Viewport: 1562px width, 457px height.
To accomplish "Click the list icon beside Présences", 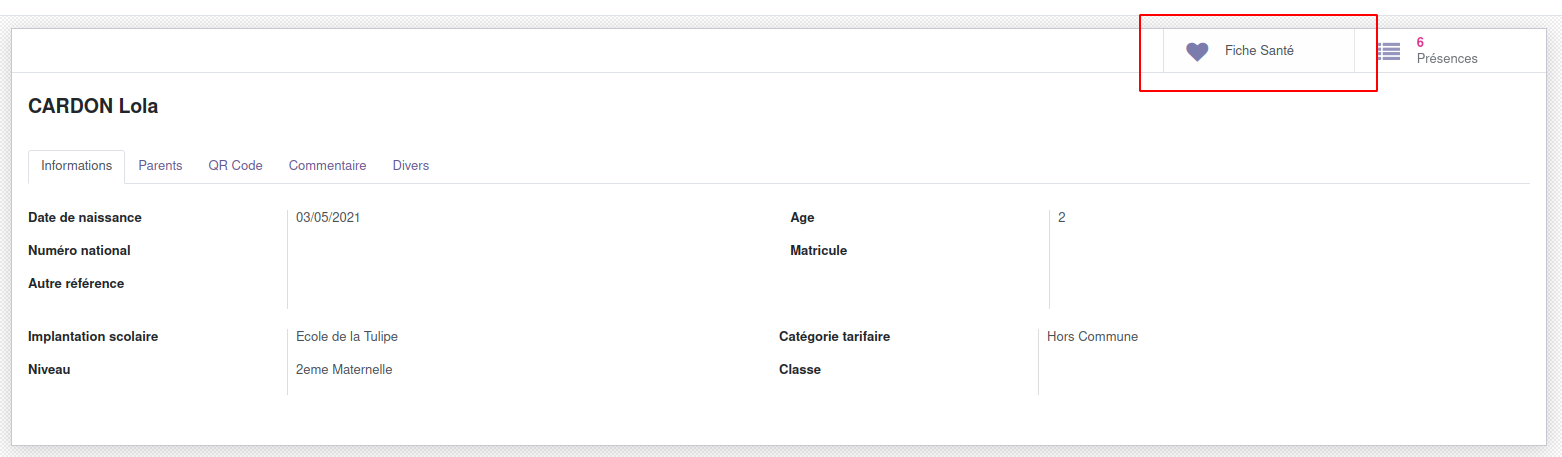I will pos(1388,51).
